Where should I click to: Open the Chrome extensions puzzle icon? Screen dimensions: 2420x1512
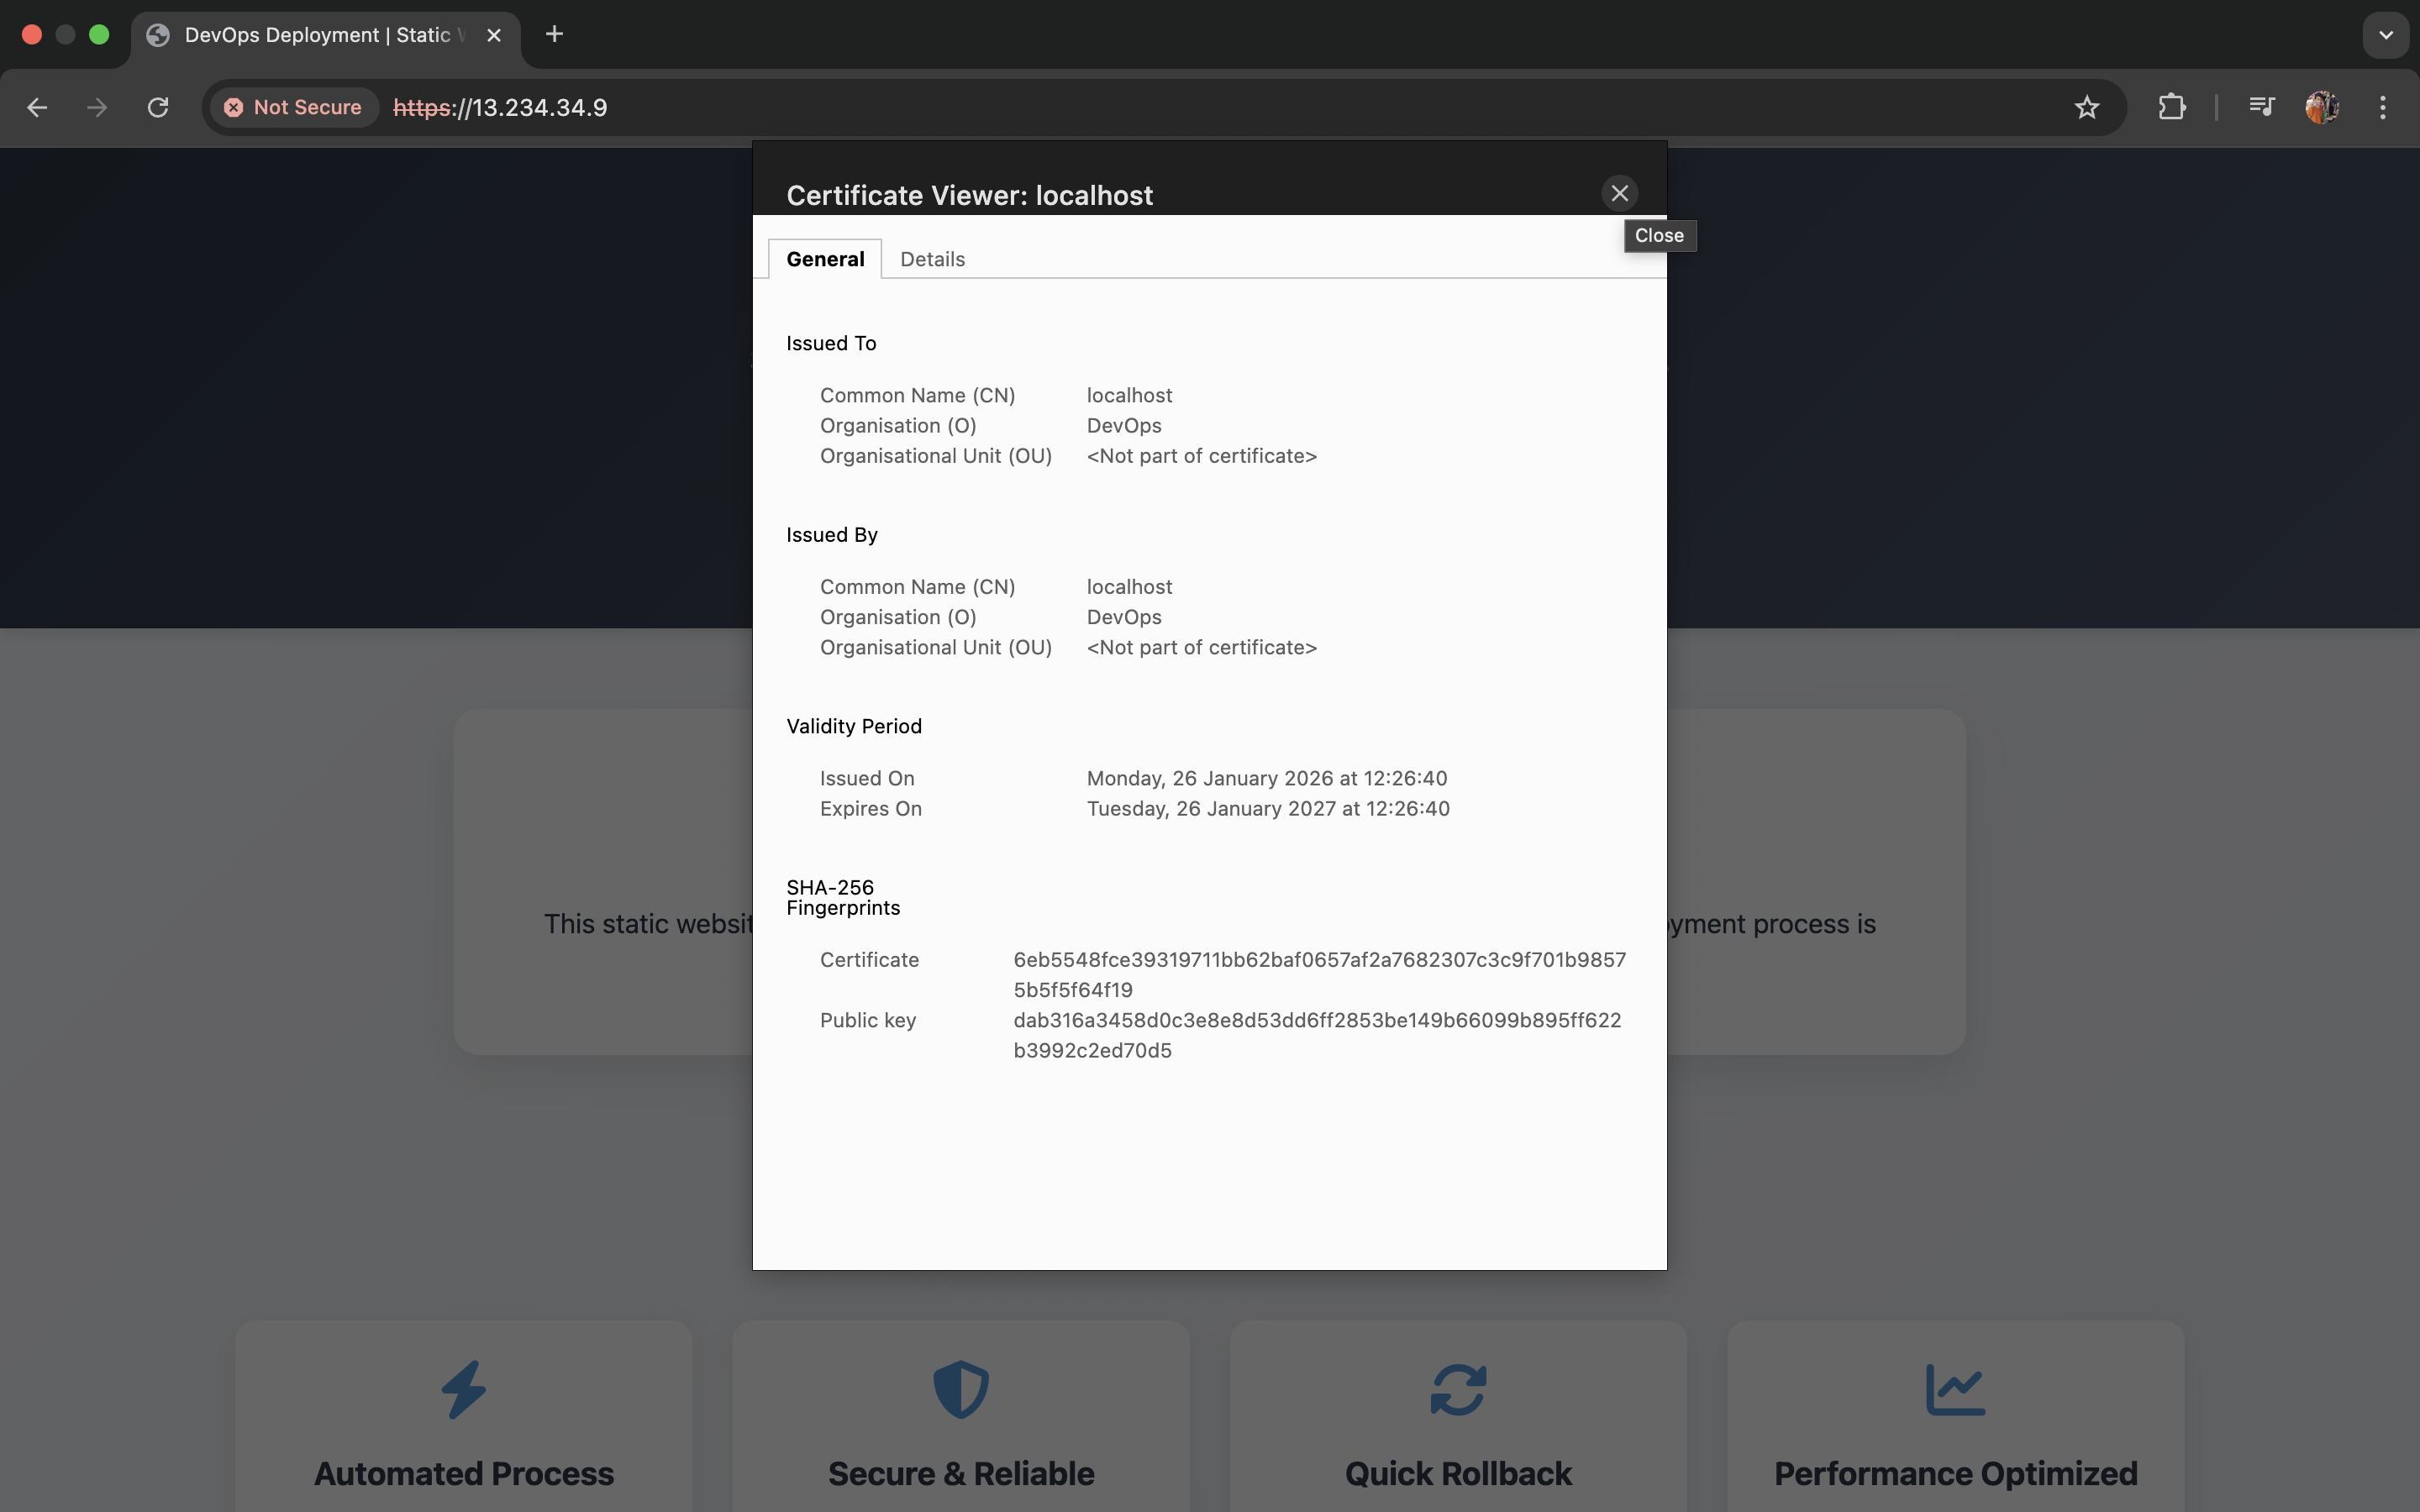[x=2172, y=107]
